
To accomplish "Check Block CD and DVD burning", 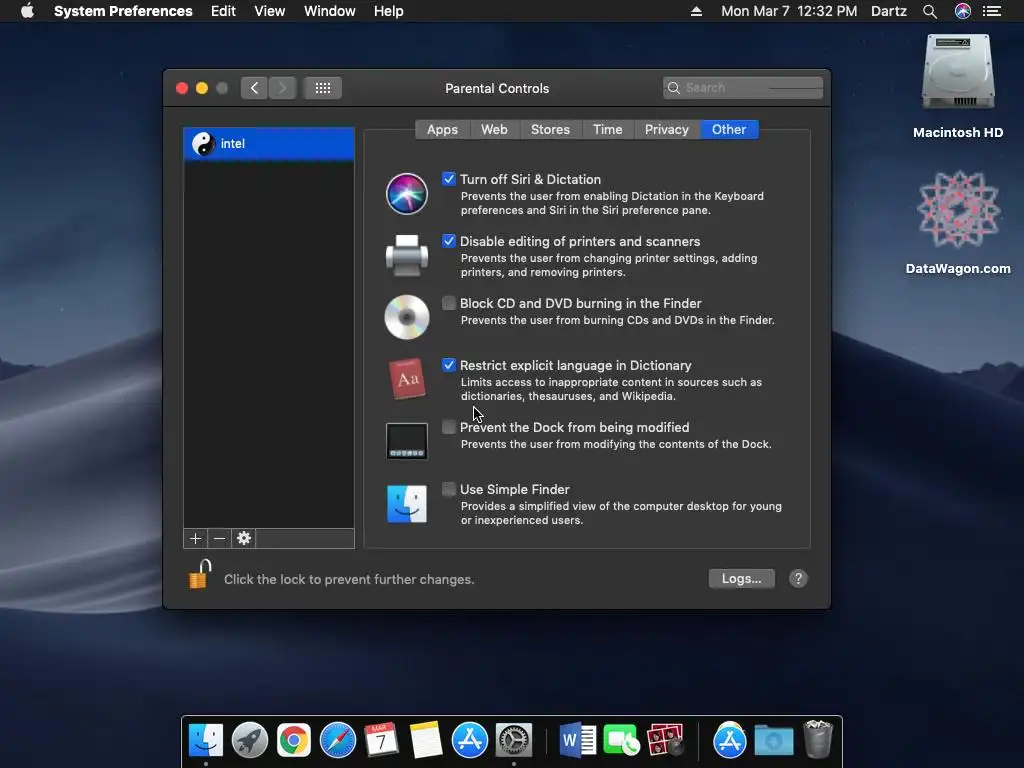I will coord(449,303).
